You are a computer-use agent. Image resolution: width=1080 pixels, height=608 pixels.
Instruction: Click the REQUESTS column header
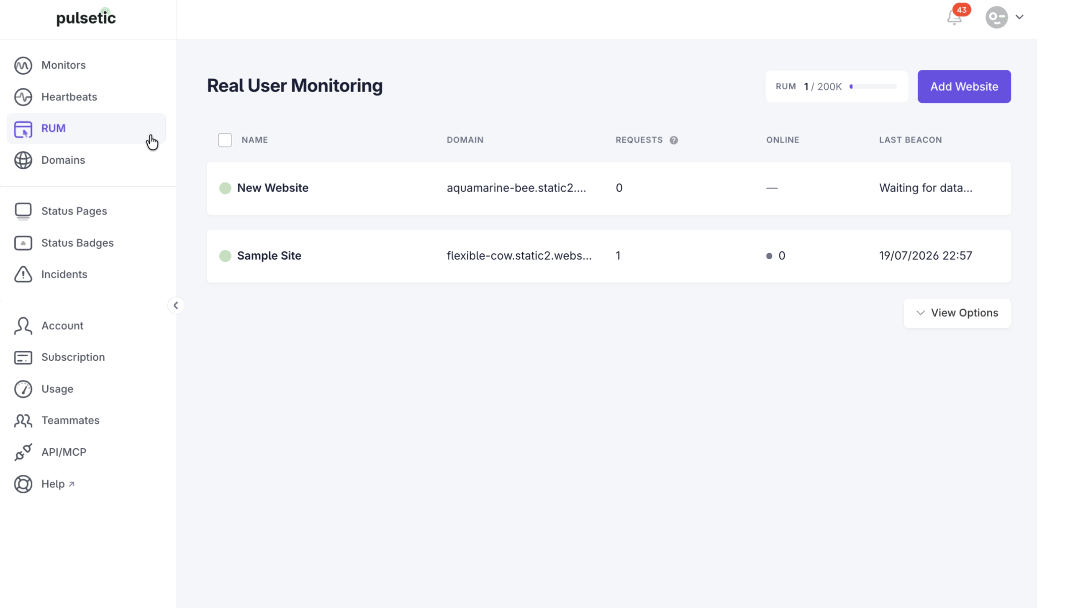[639, 140]
